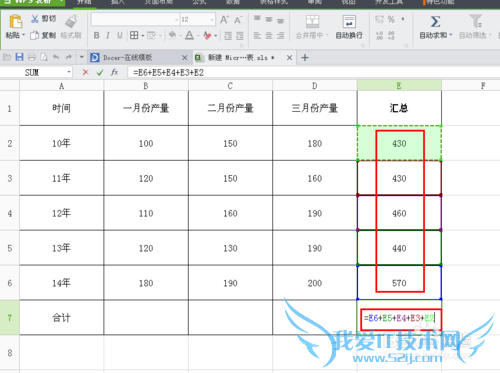
Task: Open the Name Box SUM dropdown arrow
Action: [x=68, y=72]
